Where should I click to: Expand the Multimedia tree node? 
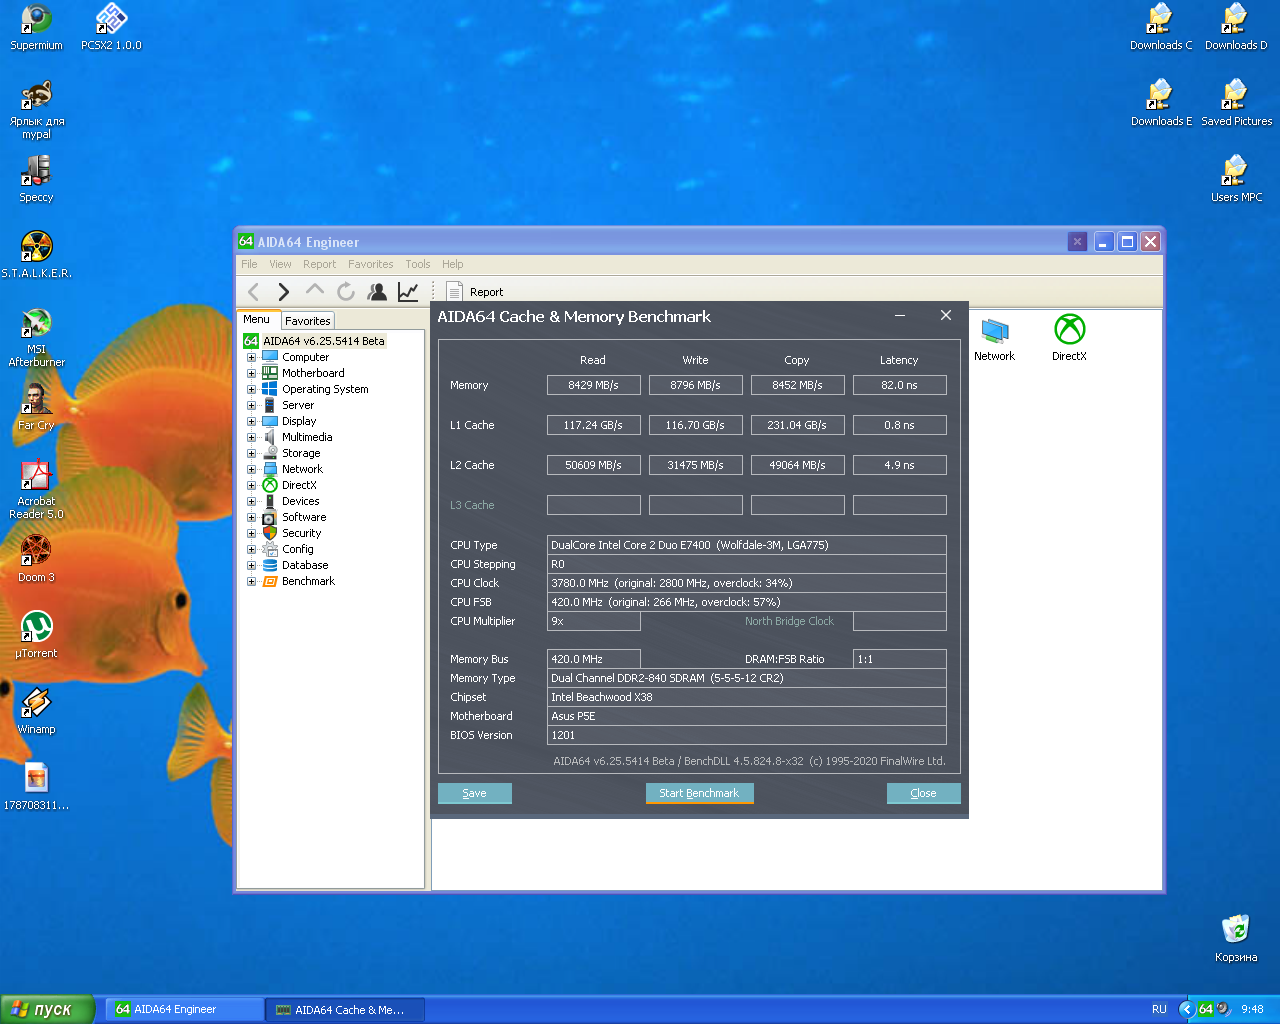point(252,437)
